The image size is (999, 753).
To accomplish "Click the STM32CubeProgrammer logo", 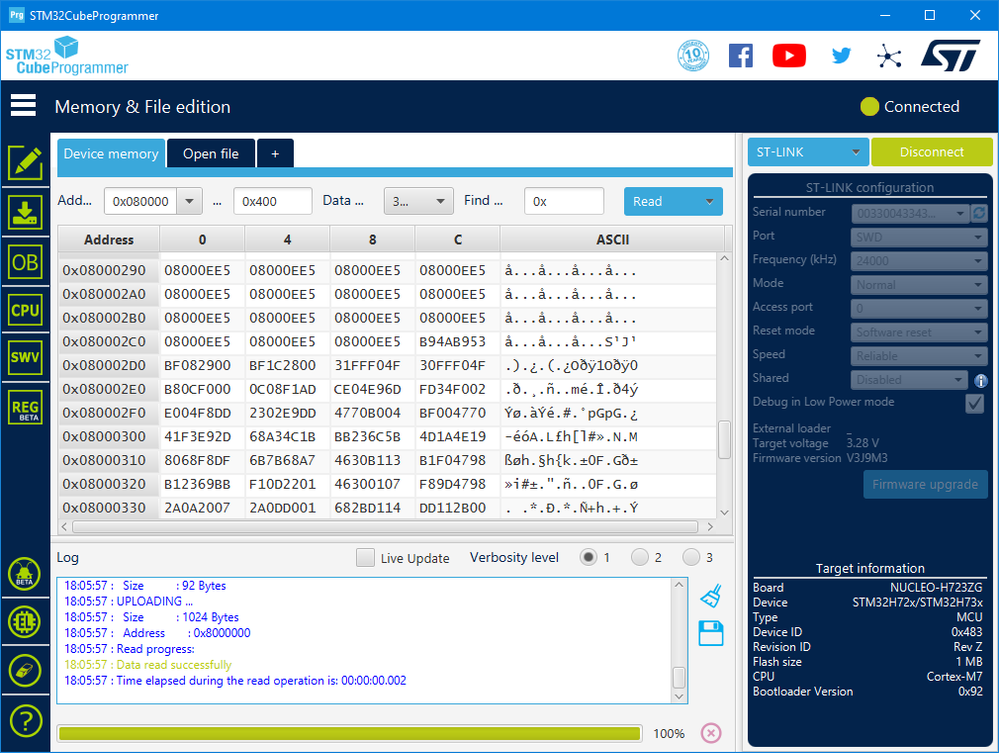I will pos(67,55).
